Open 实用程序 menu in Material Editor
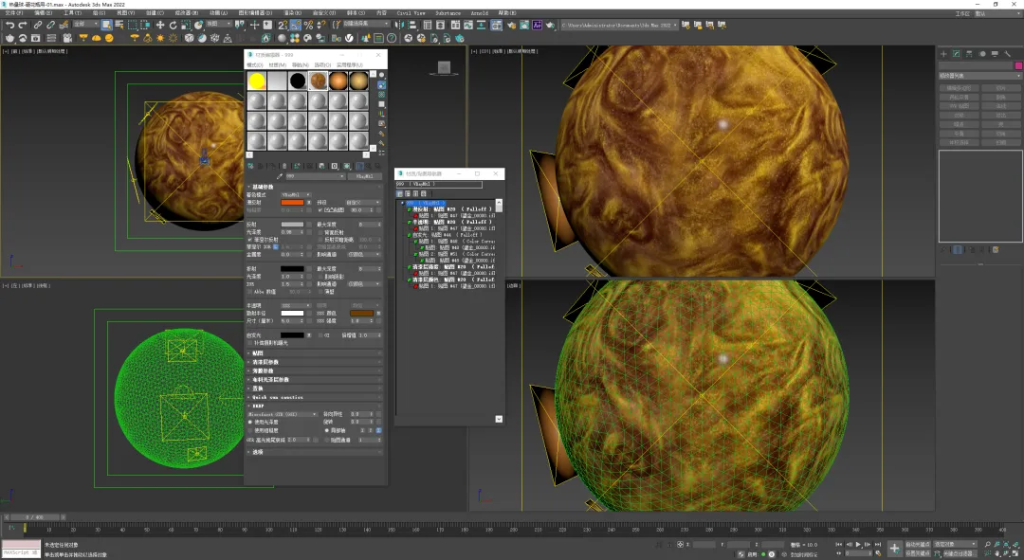Image resolution: width=1024 pixels, height=560 pixels. (349, 65)
